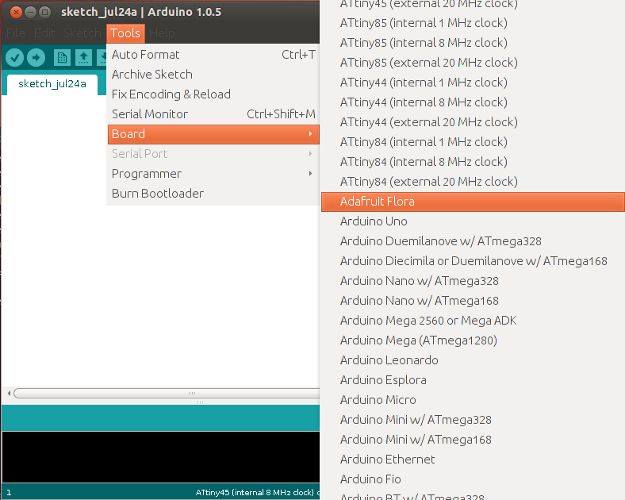Choose Arduino Mega (ATmega1280)
This screenshot has height=500, width=625.
(473, 341)
